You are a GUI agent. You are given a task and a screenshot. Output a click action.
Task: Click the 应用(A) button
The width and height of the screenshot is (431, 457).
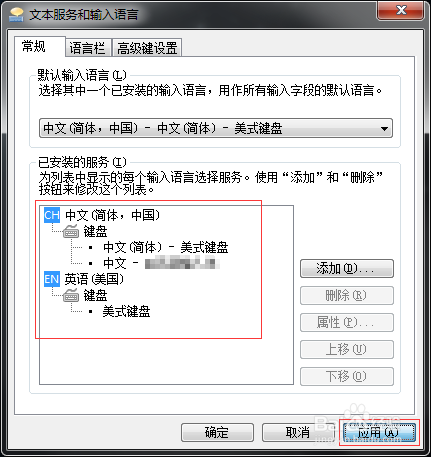[379, 433]
